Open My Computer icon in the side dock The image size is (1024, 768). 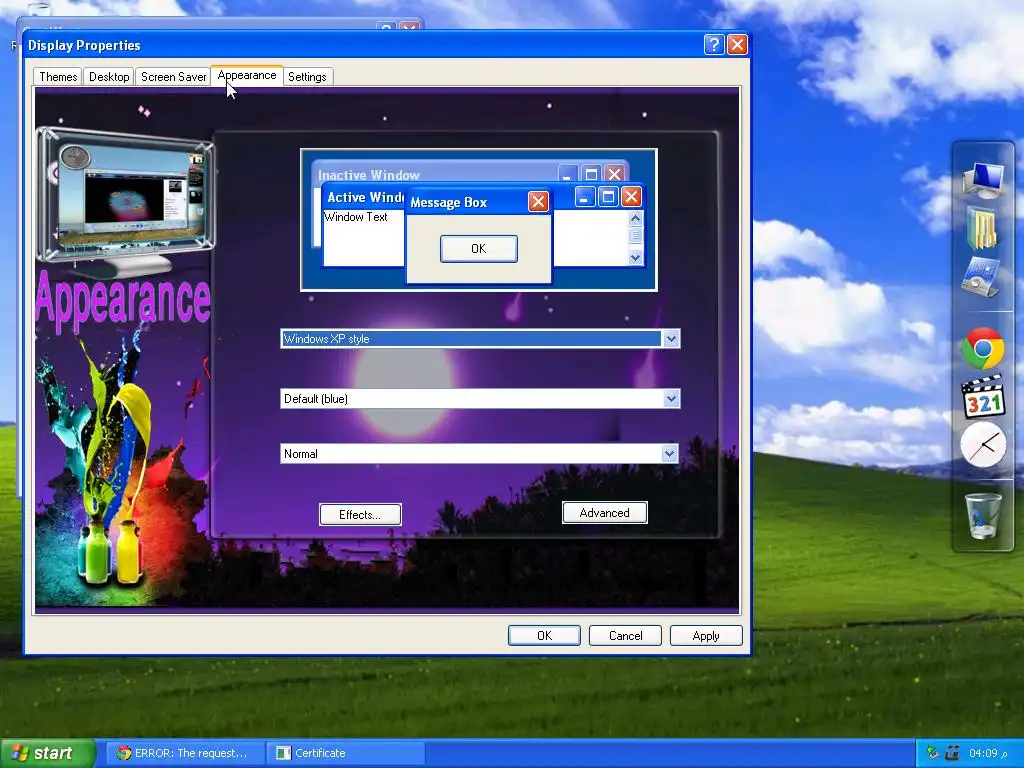(x=984, y=179)
